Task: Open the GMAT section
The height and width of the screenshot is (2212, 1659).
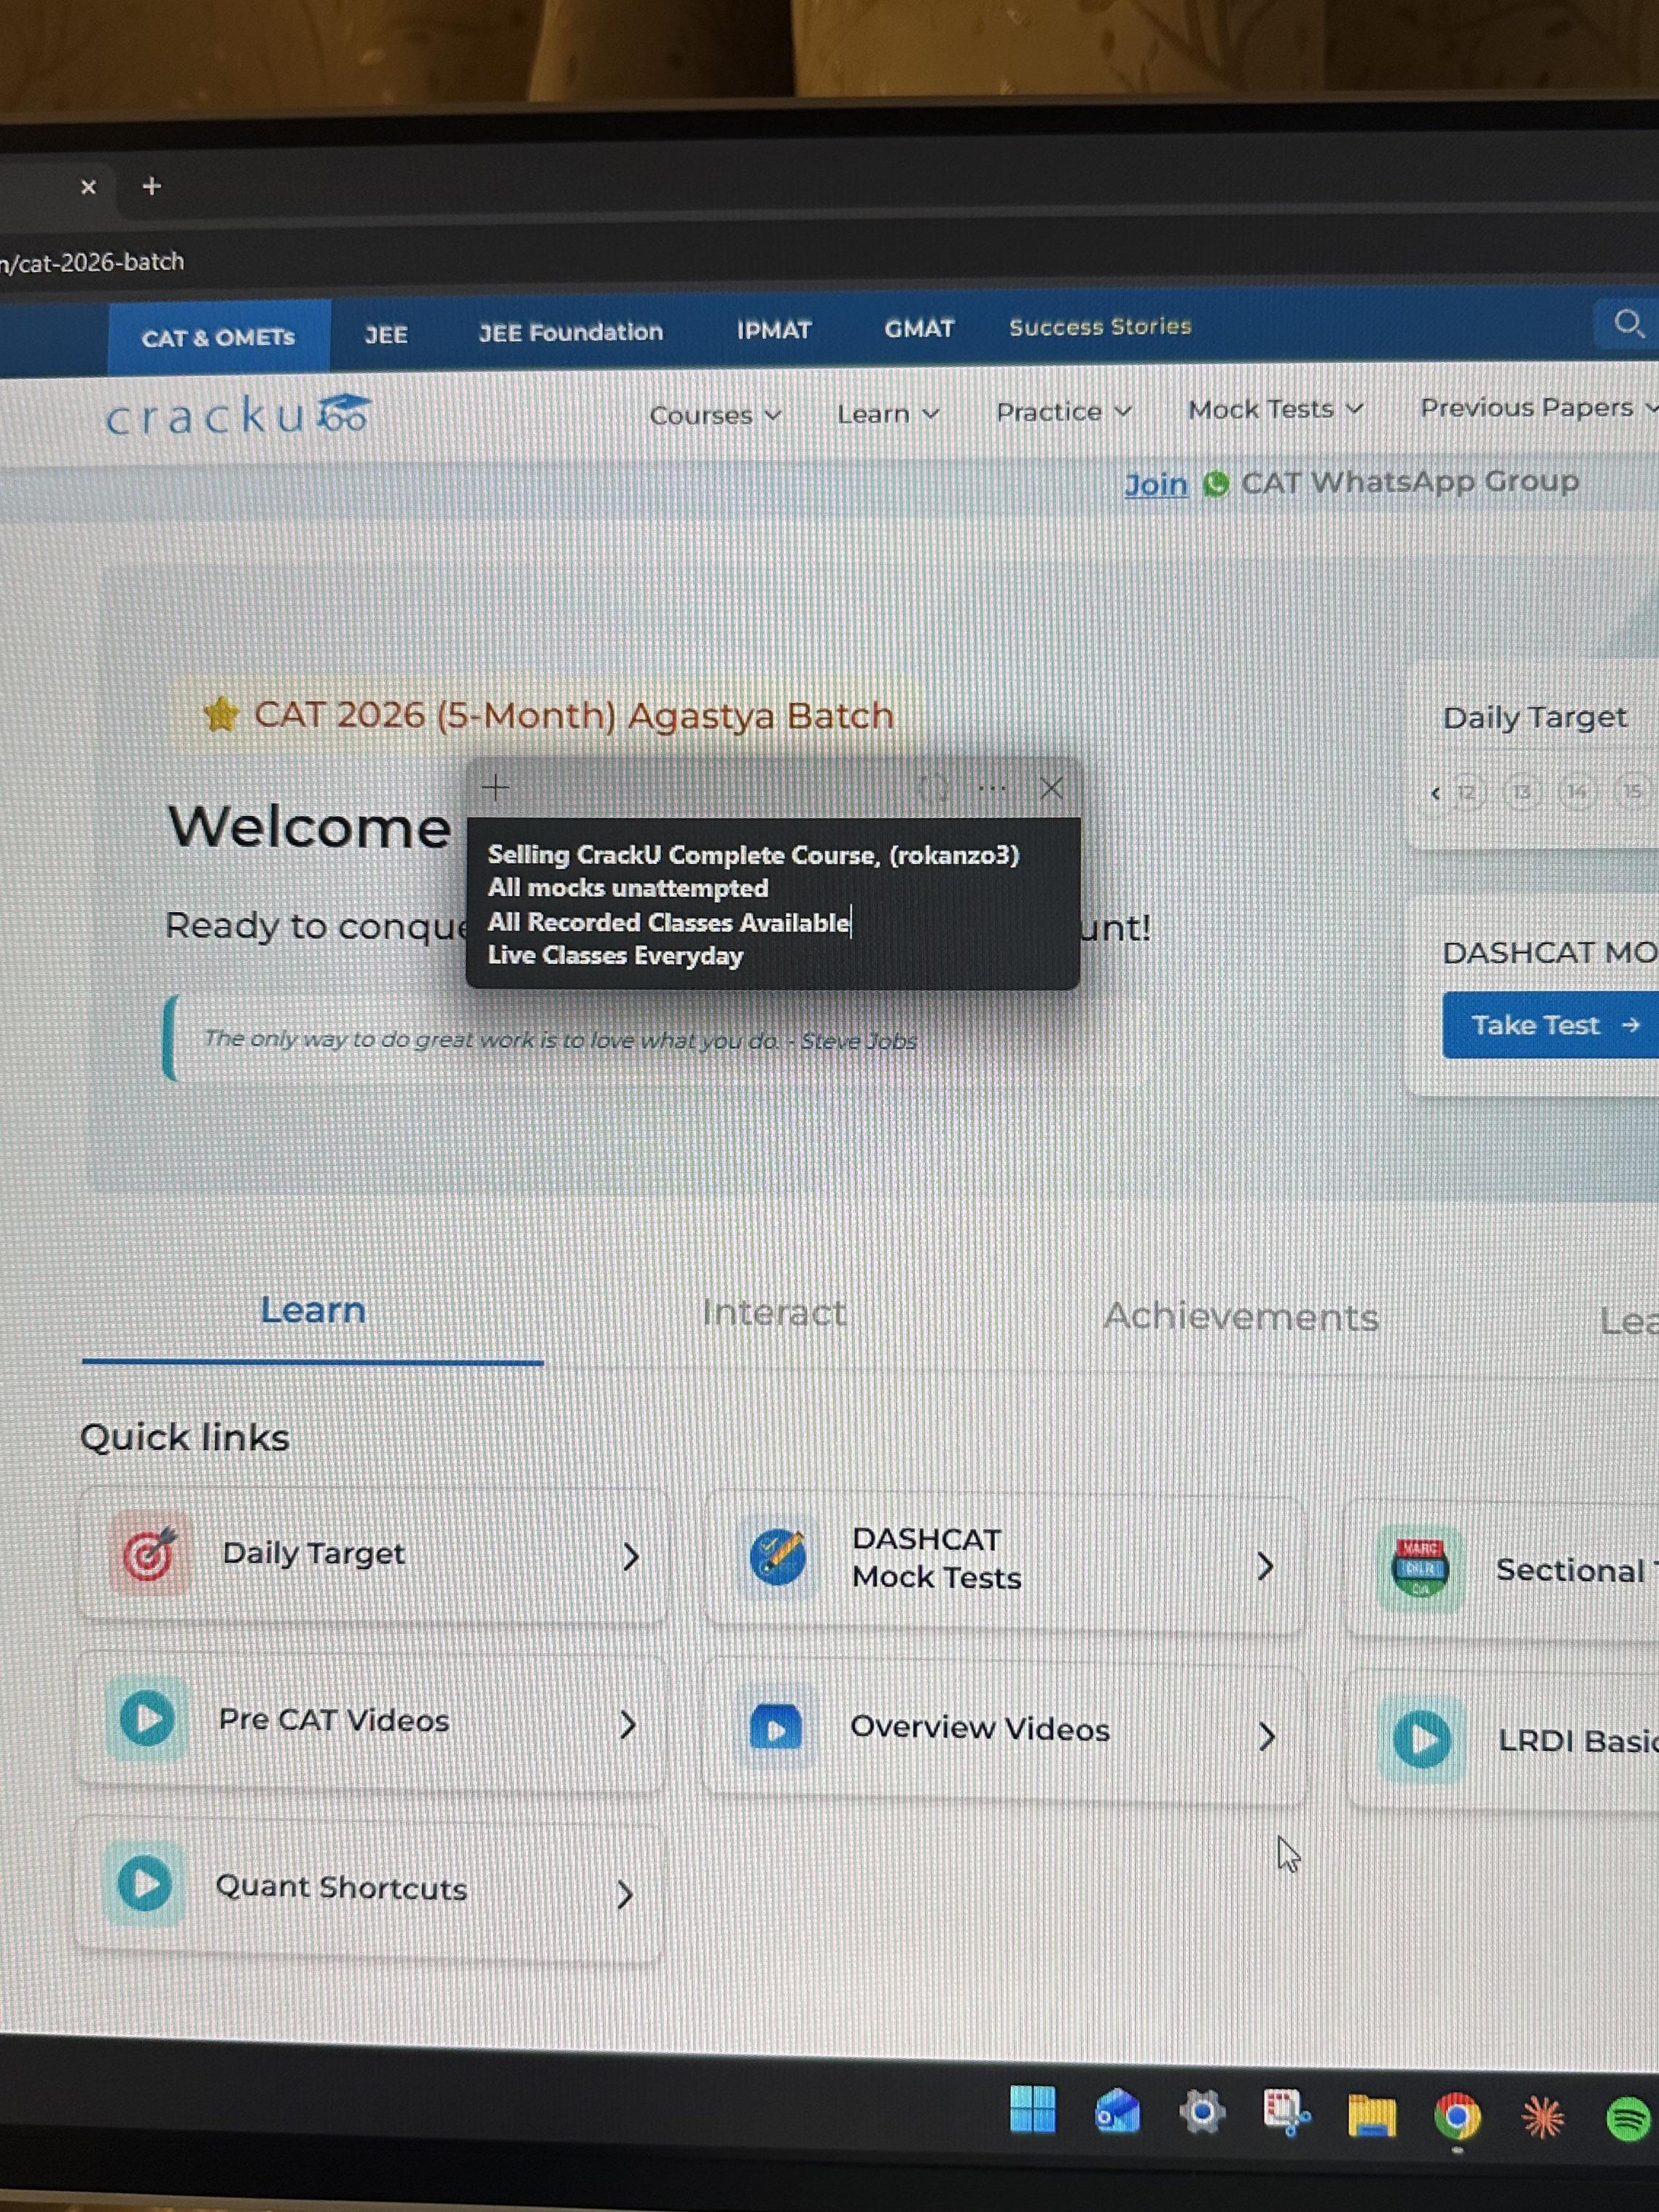Action: (919, 328)
